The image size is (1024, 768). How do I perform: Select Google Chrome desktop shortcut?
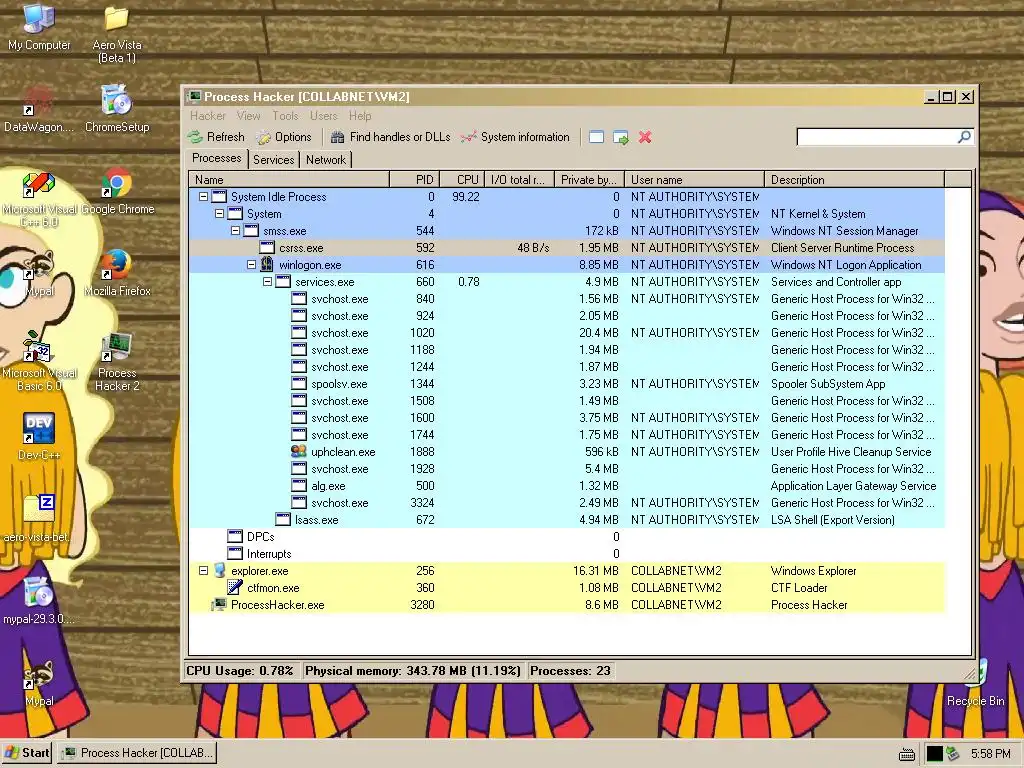(x=117, y=191)
